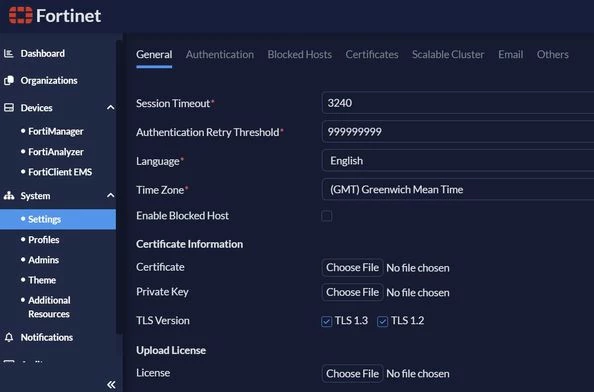Click the sidebar vertical scrollbar
Viewport: 594px width, 392px height.
click(119, 186)
